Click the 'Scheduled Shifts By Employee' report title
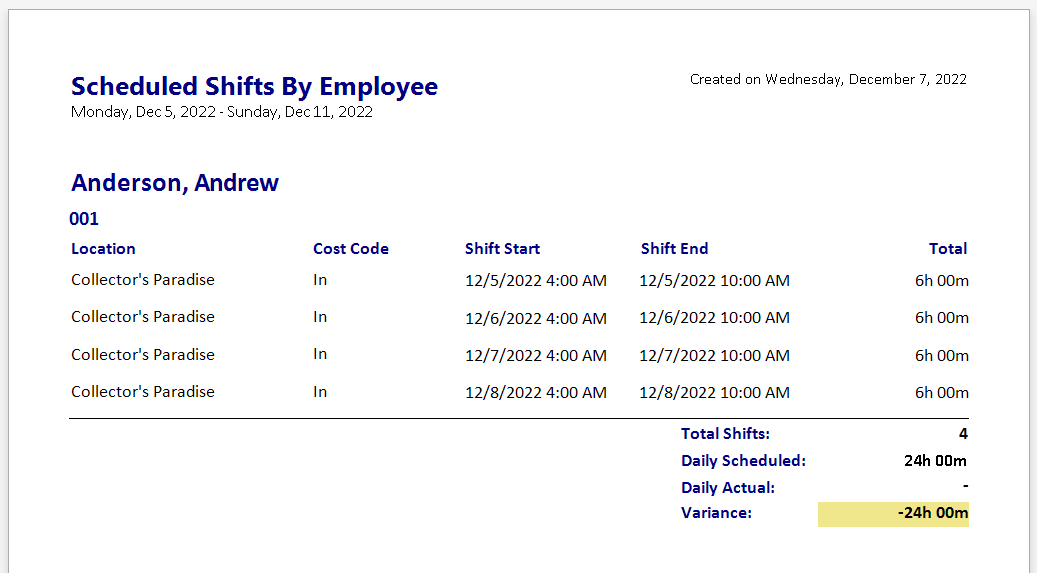 (255, 87)
